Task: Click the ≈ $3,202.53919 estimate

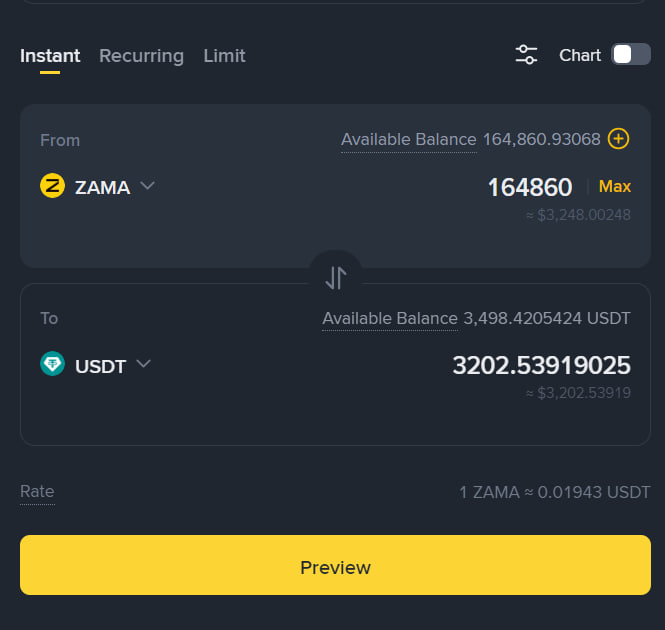Action: [578, 393]
